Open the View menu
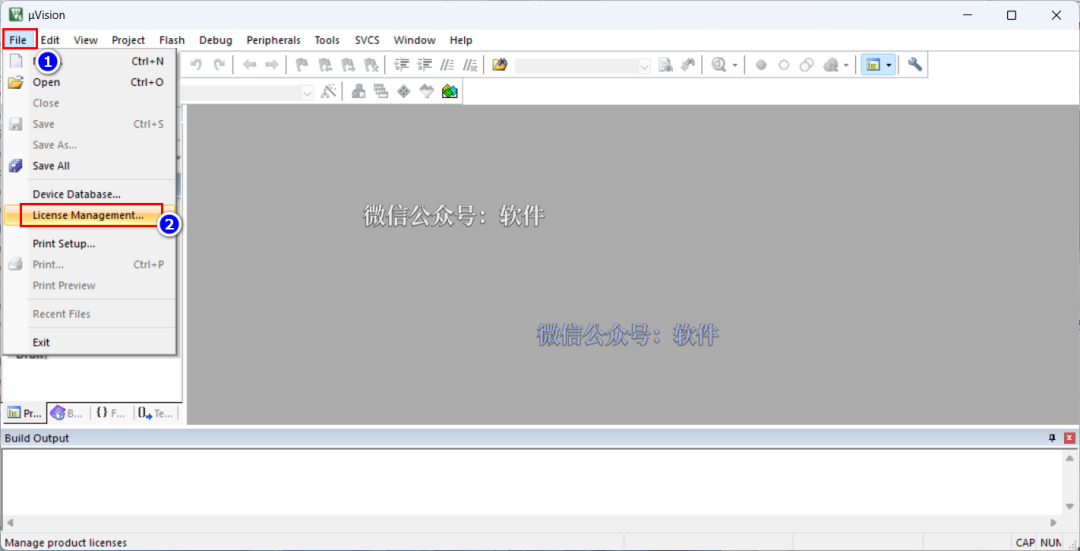Viewport: 1080px width, 551px height. tap(85, 40)
